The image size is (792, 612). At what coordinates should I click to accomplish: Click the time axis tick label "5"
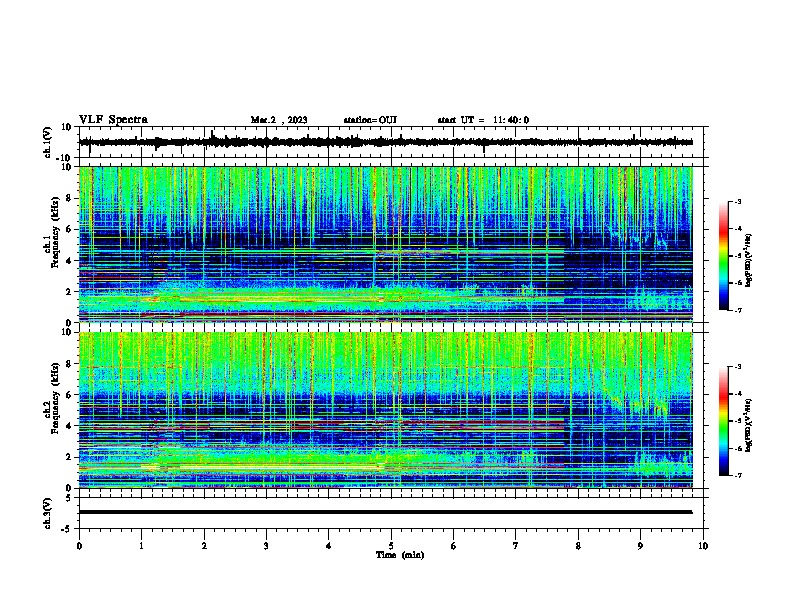pyautogui.click(x=391, y=545)
